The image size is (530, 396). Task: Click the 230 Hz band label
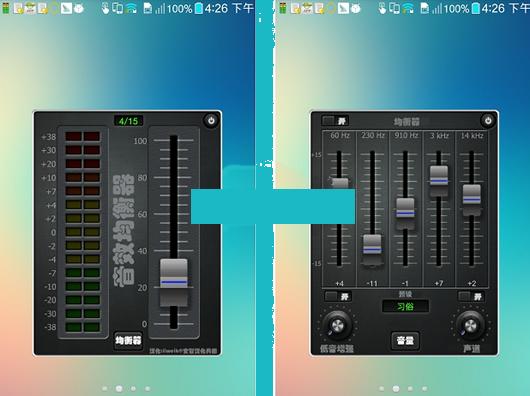click(x=373, y=136)
